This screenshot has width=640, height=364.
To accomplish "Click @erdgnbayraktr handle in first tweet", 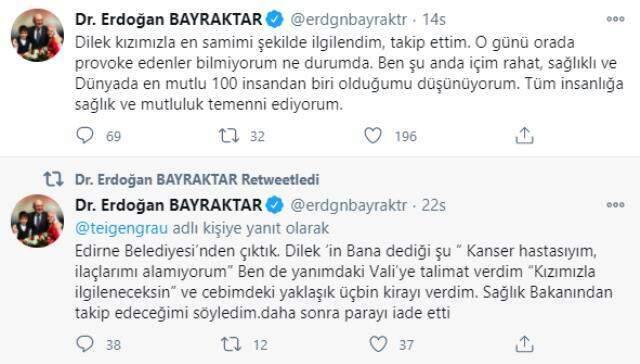I will pos(349,20).
